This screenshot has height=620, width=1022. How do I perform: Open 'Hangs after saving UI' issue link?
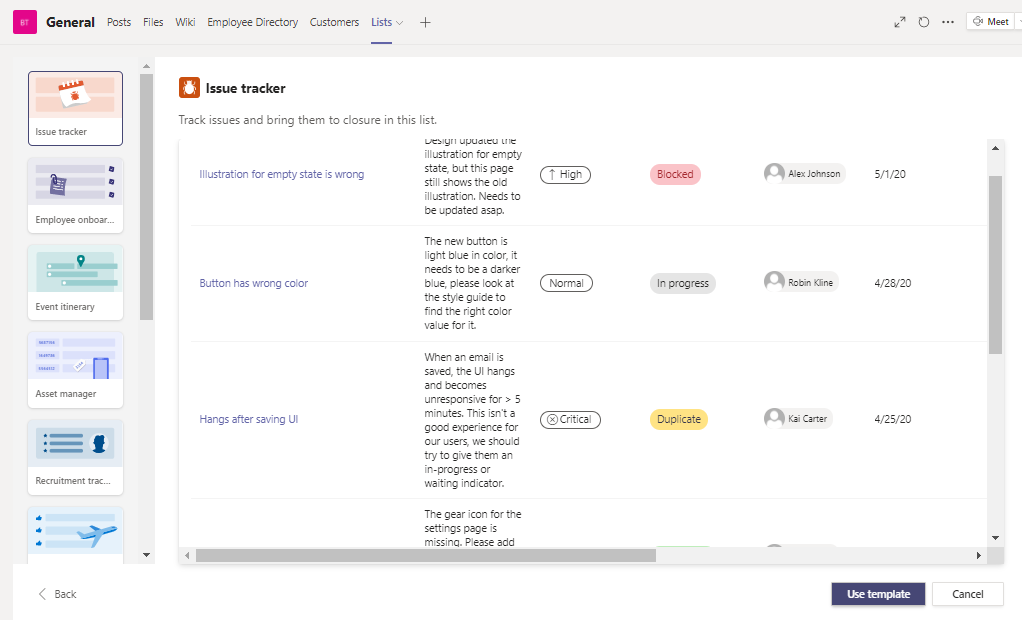coord(248,419)
